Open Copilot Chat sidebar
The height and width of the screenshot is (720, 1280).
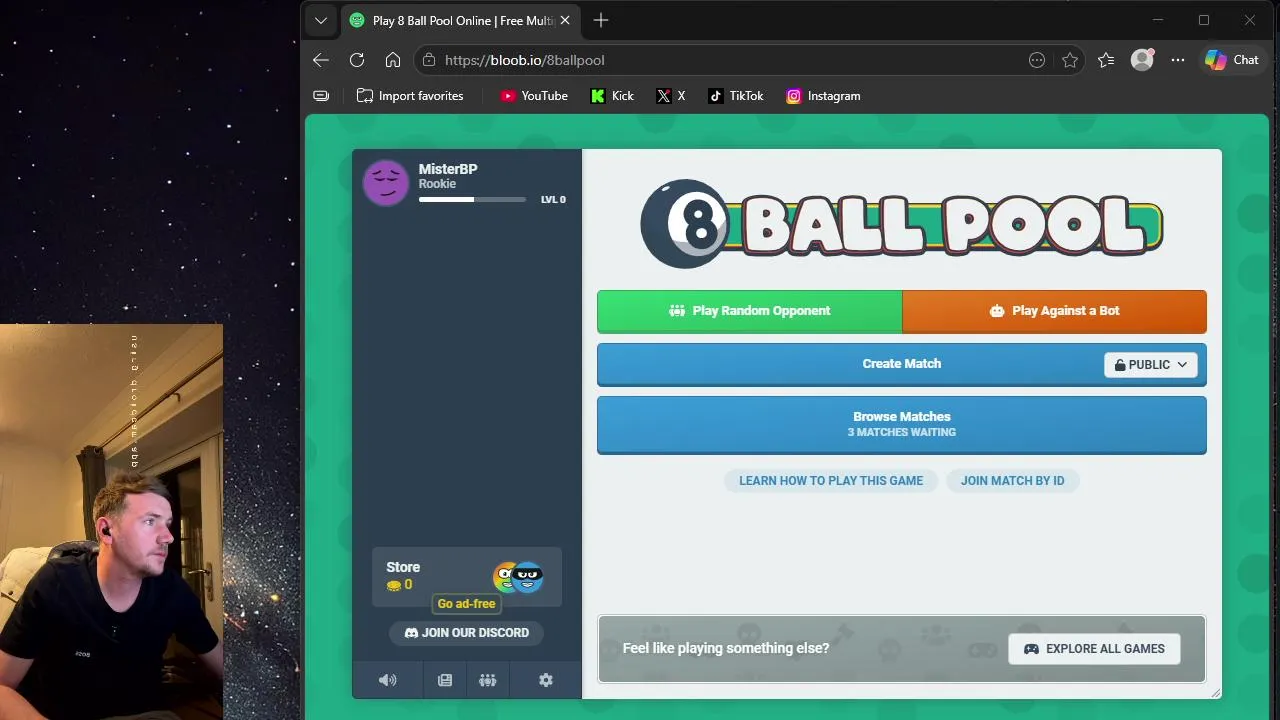[x=1232, y=60]
